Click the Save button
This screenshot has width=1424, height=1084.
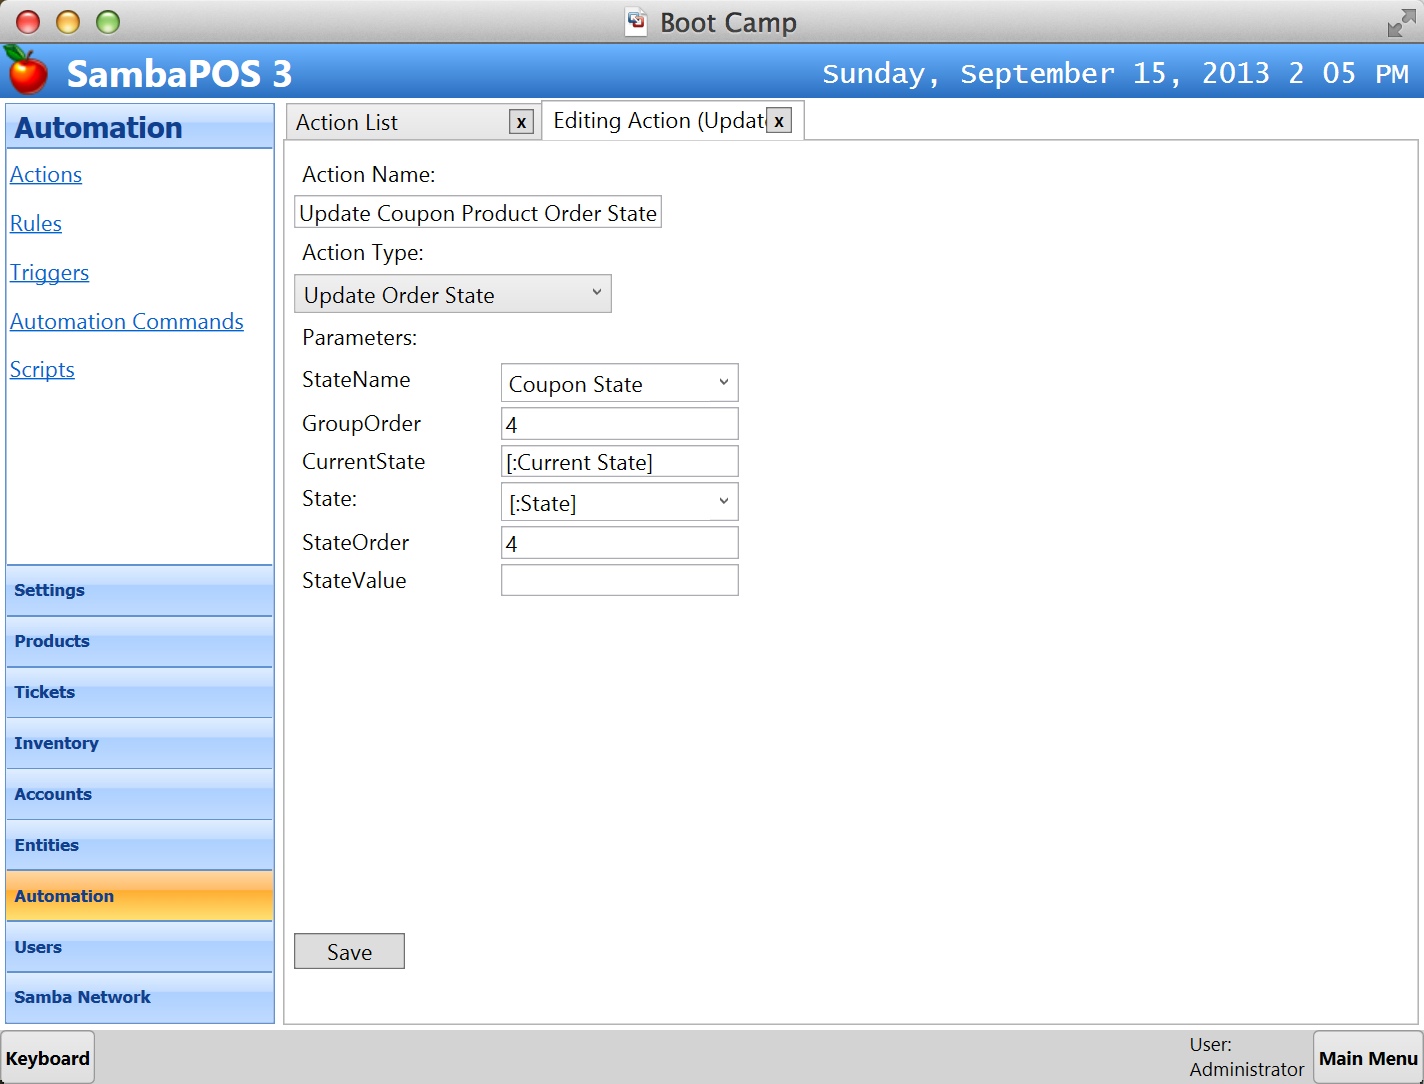349,952
